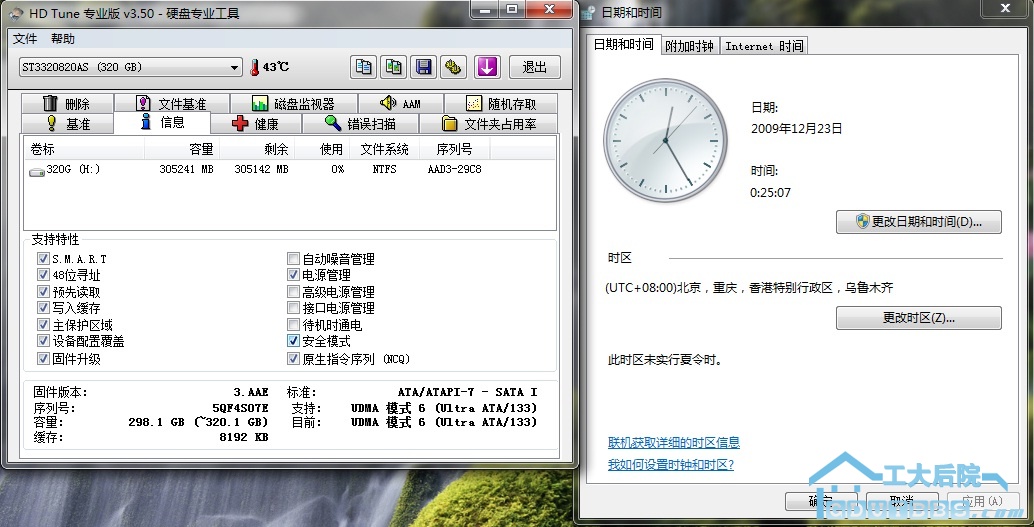Open the AAM tab
This screenshot has height=527, width=1034.
(x=401, y=104)
